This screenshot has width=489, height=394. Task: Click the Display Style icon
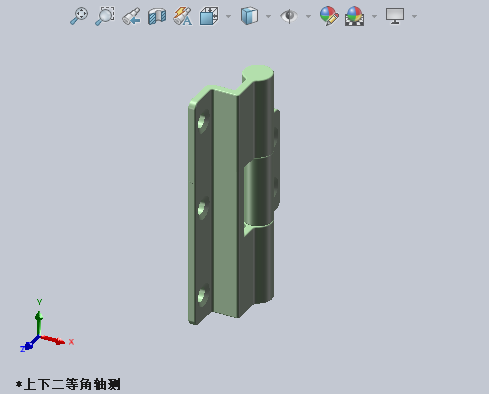tap(249, 16)
